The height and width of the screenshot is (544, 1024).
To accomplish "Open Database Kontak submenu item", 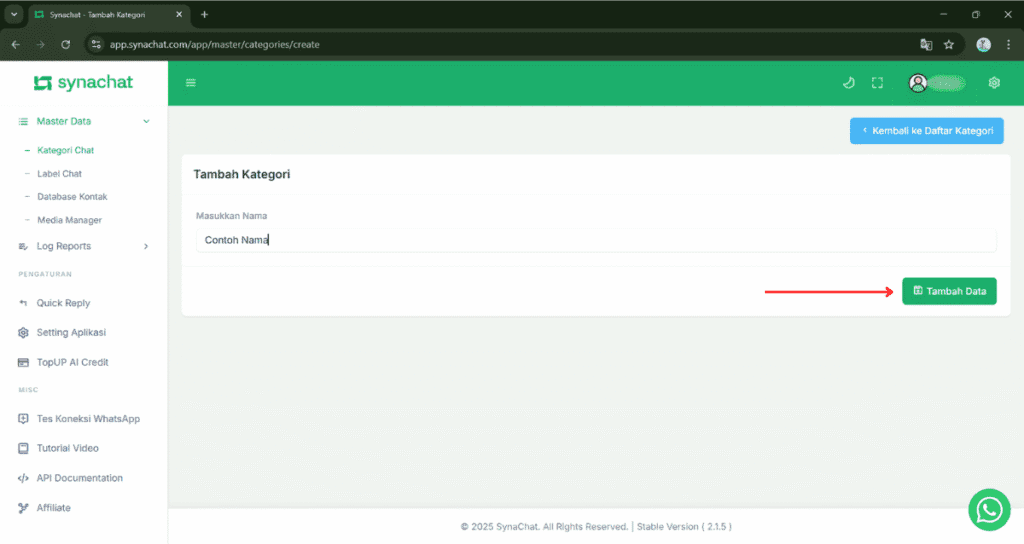I will 72,197.
